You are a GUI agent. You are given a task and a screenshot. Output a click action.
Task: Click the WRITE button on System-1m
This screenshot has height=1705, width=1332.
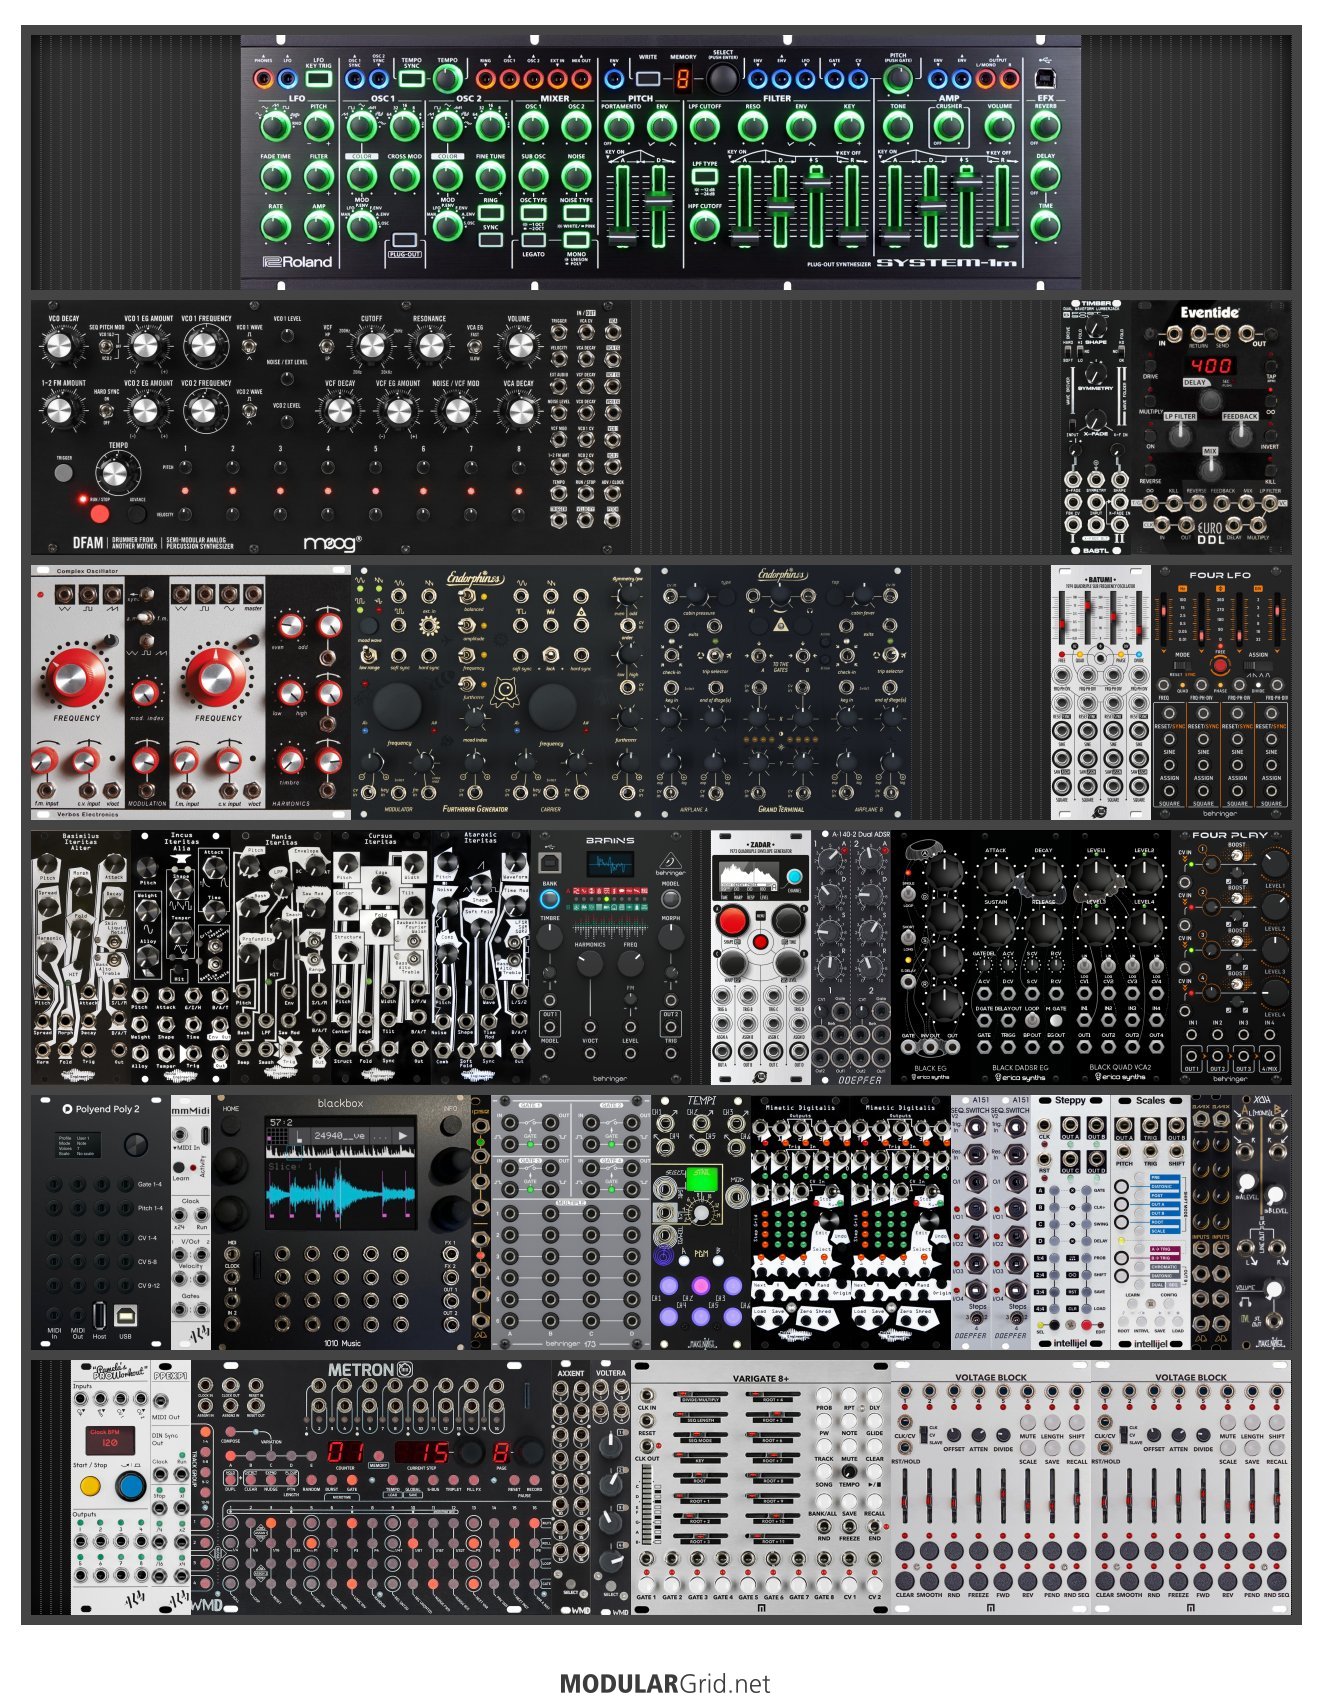coord(648,78)
